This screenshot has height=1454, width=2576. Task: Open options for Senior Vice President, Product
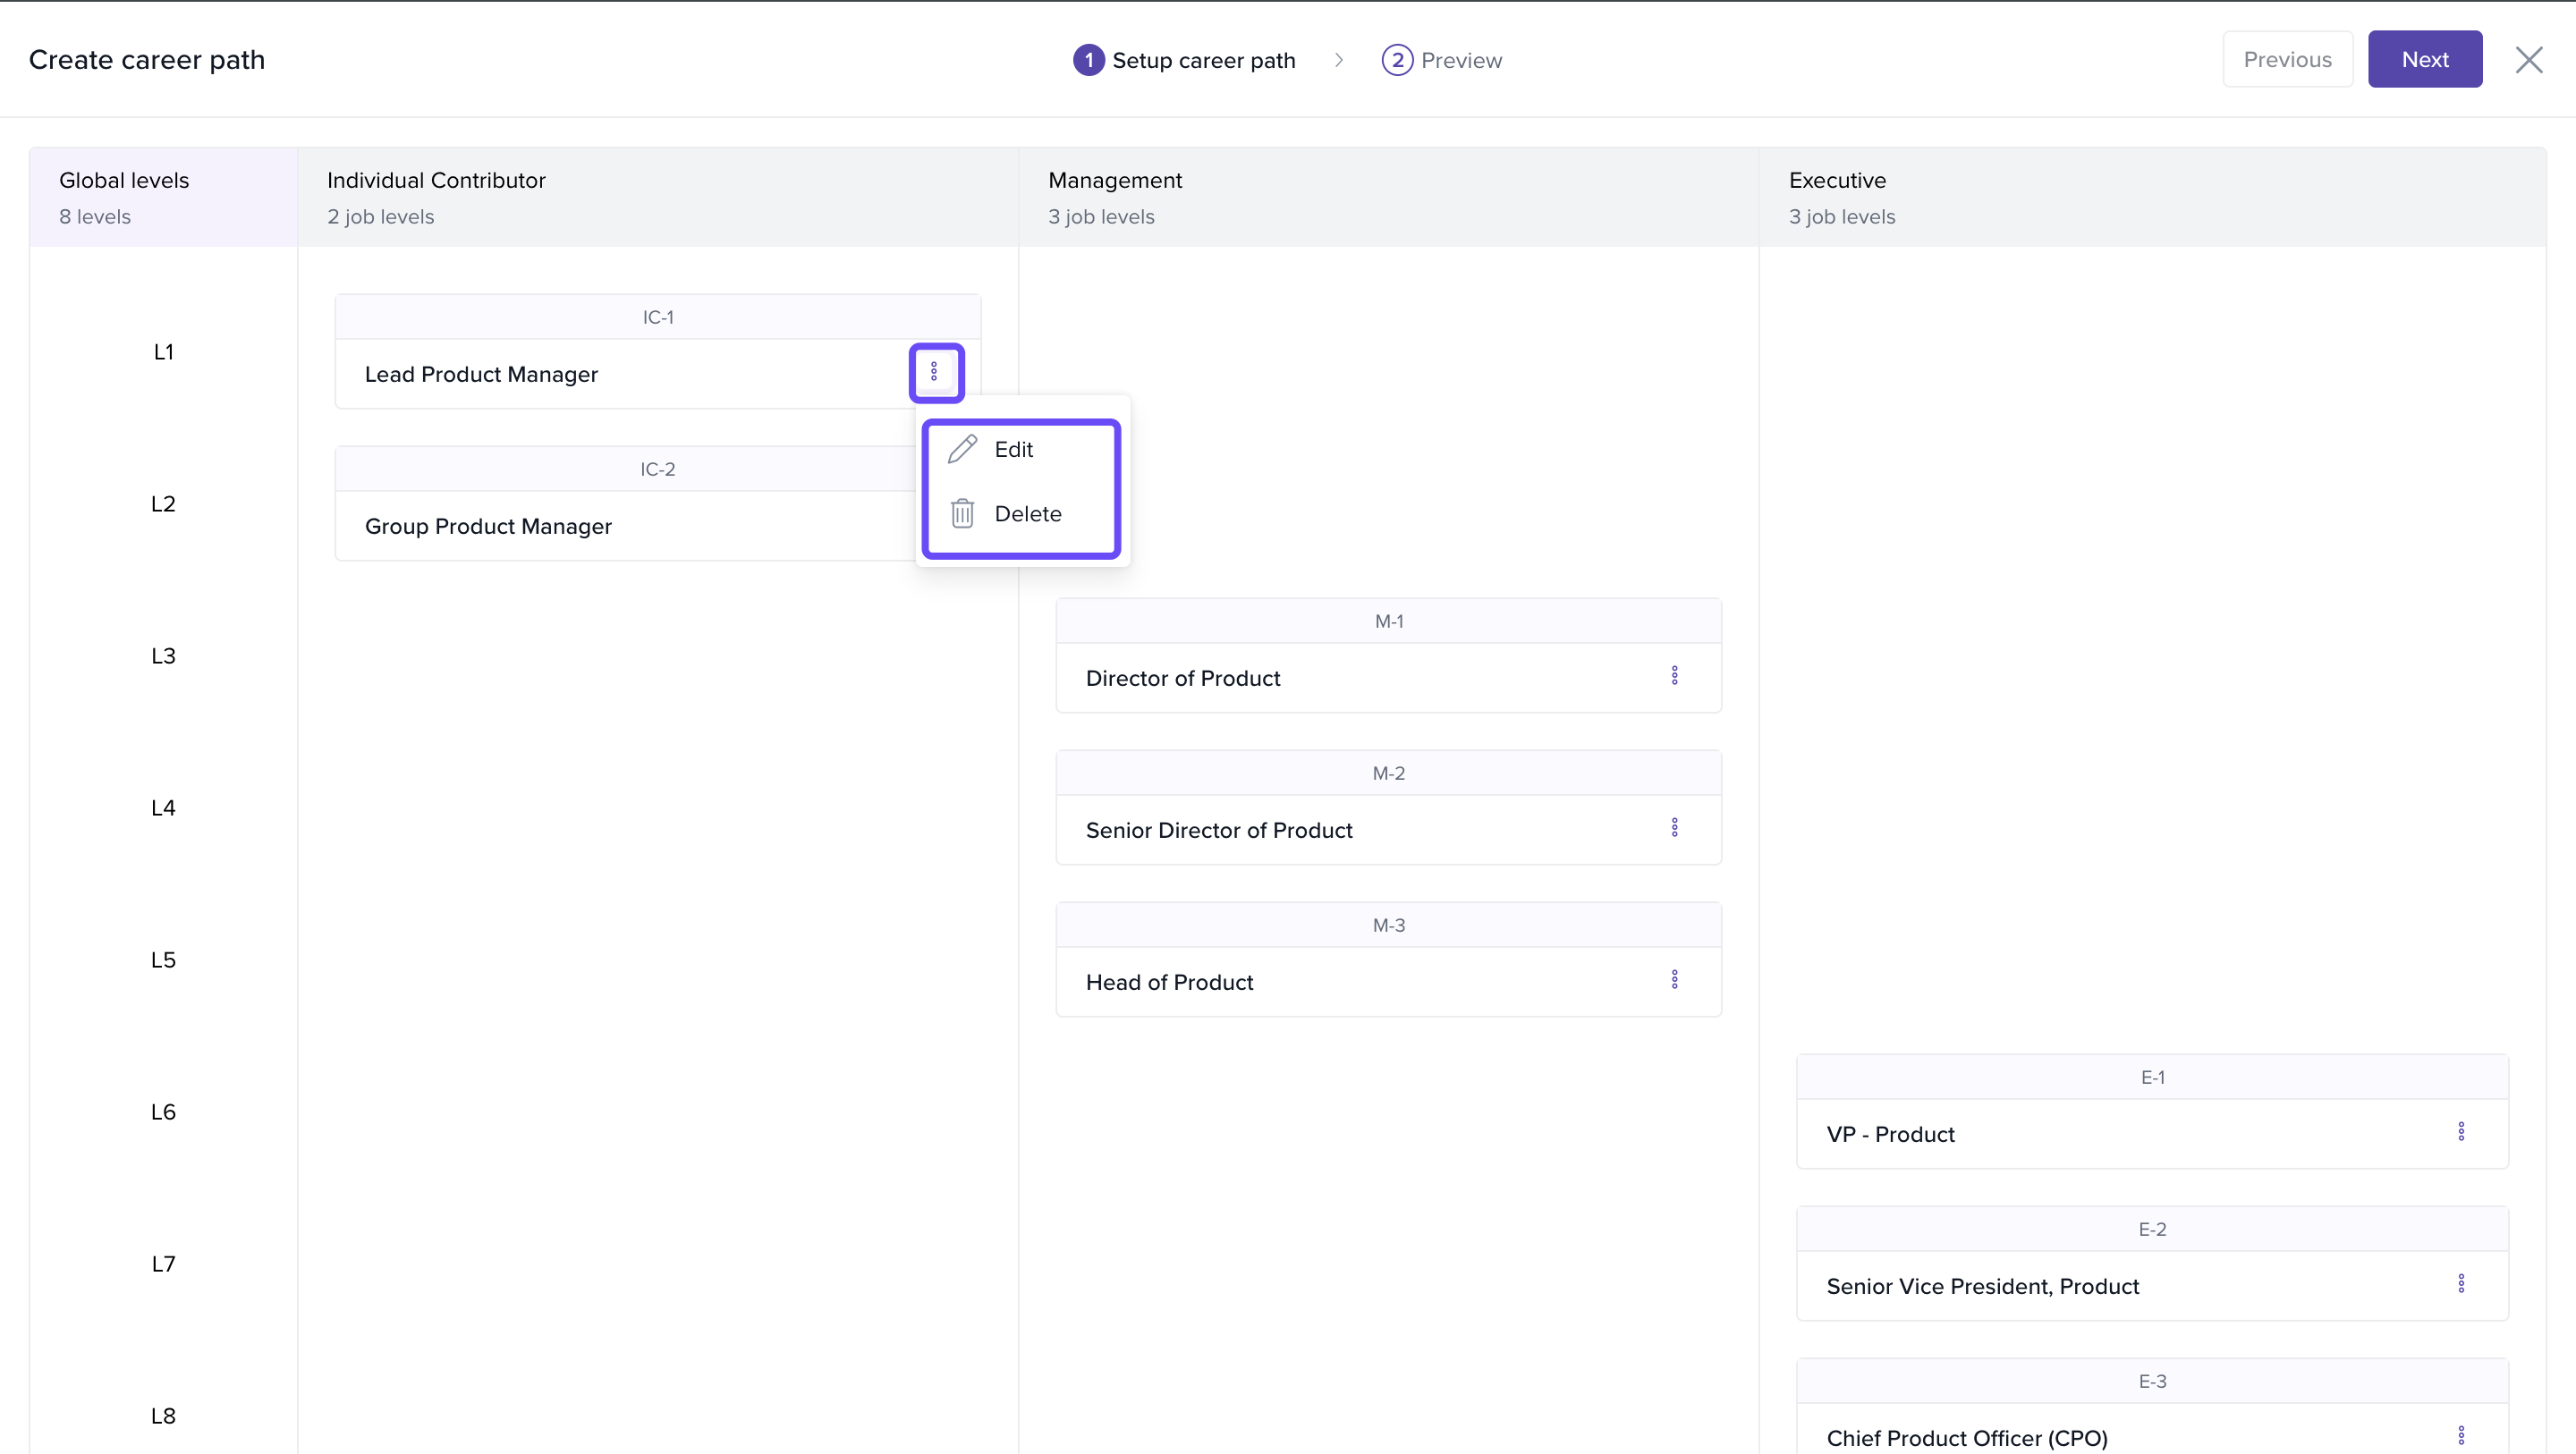(2461, 1284)
